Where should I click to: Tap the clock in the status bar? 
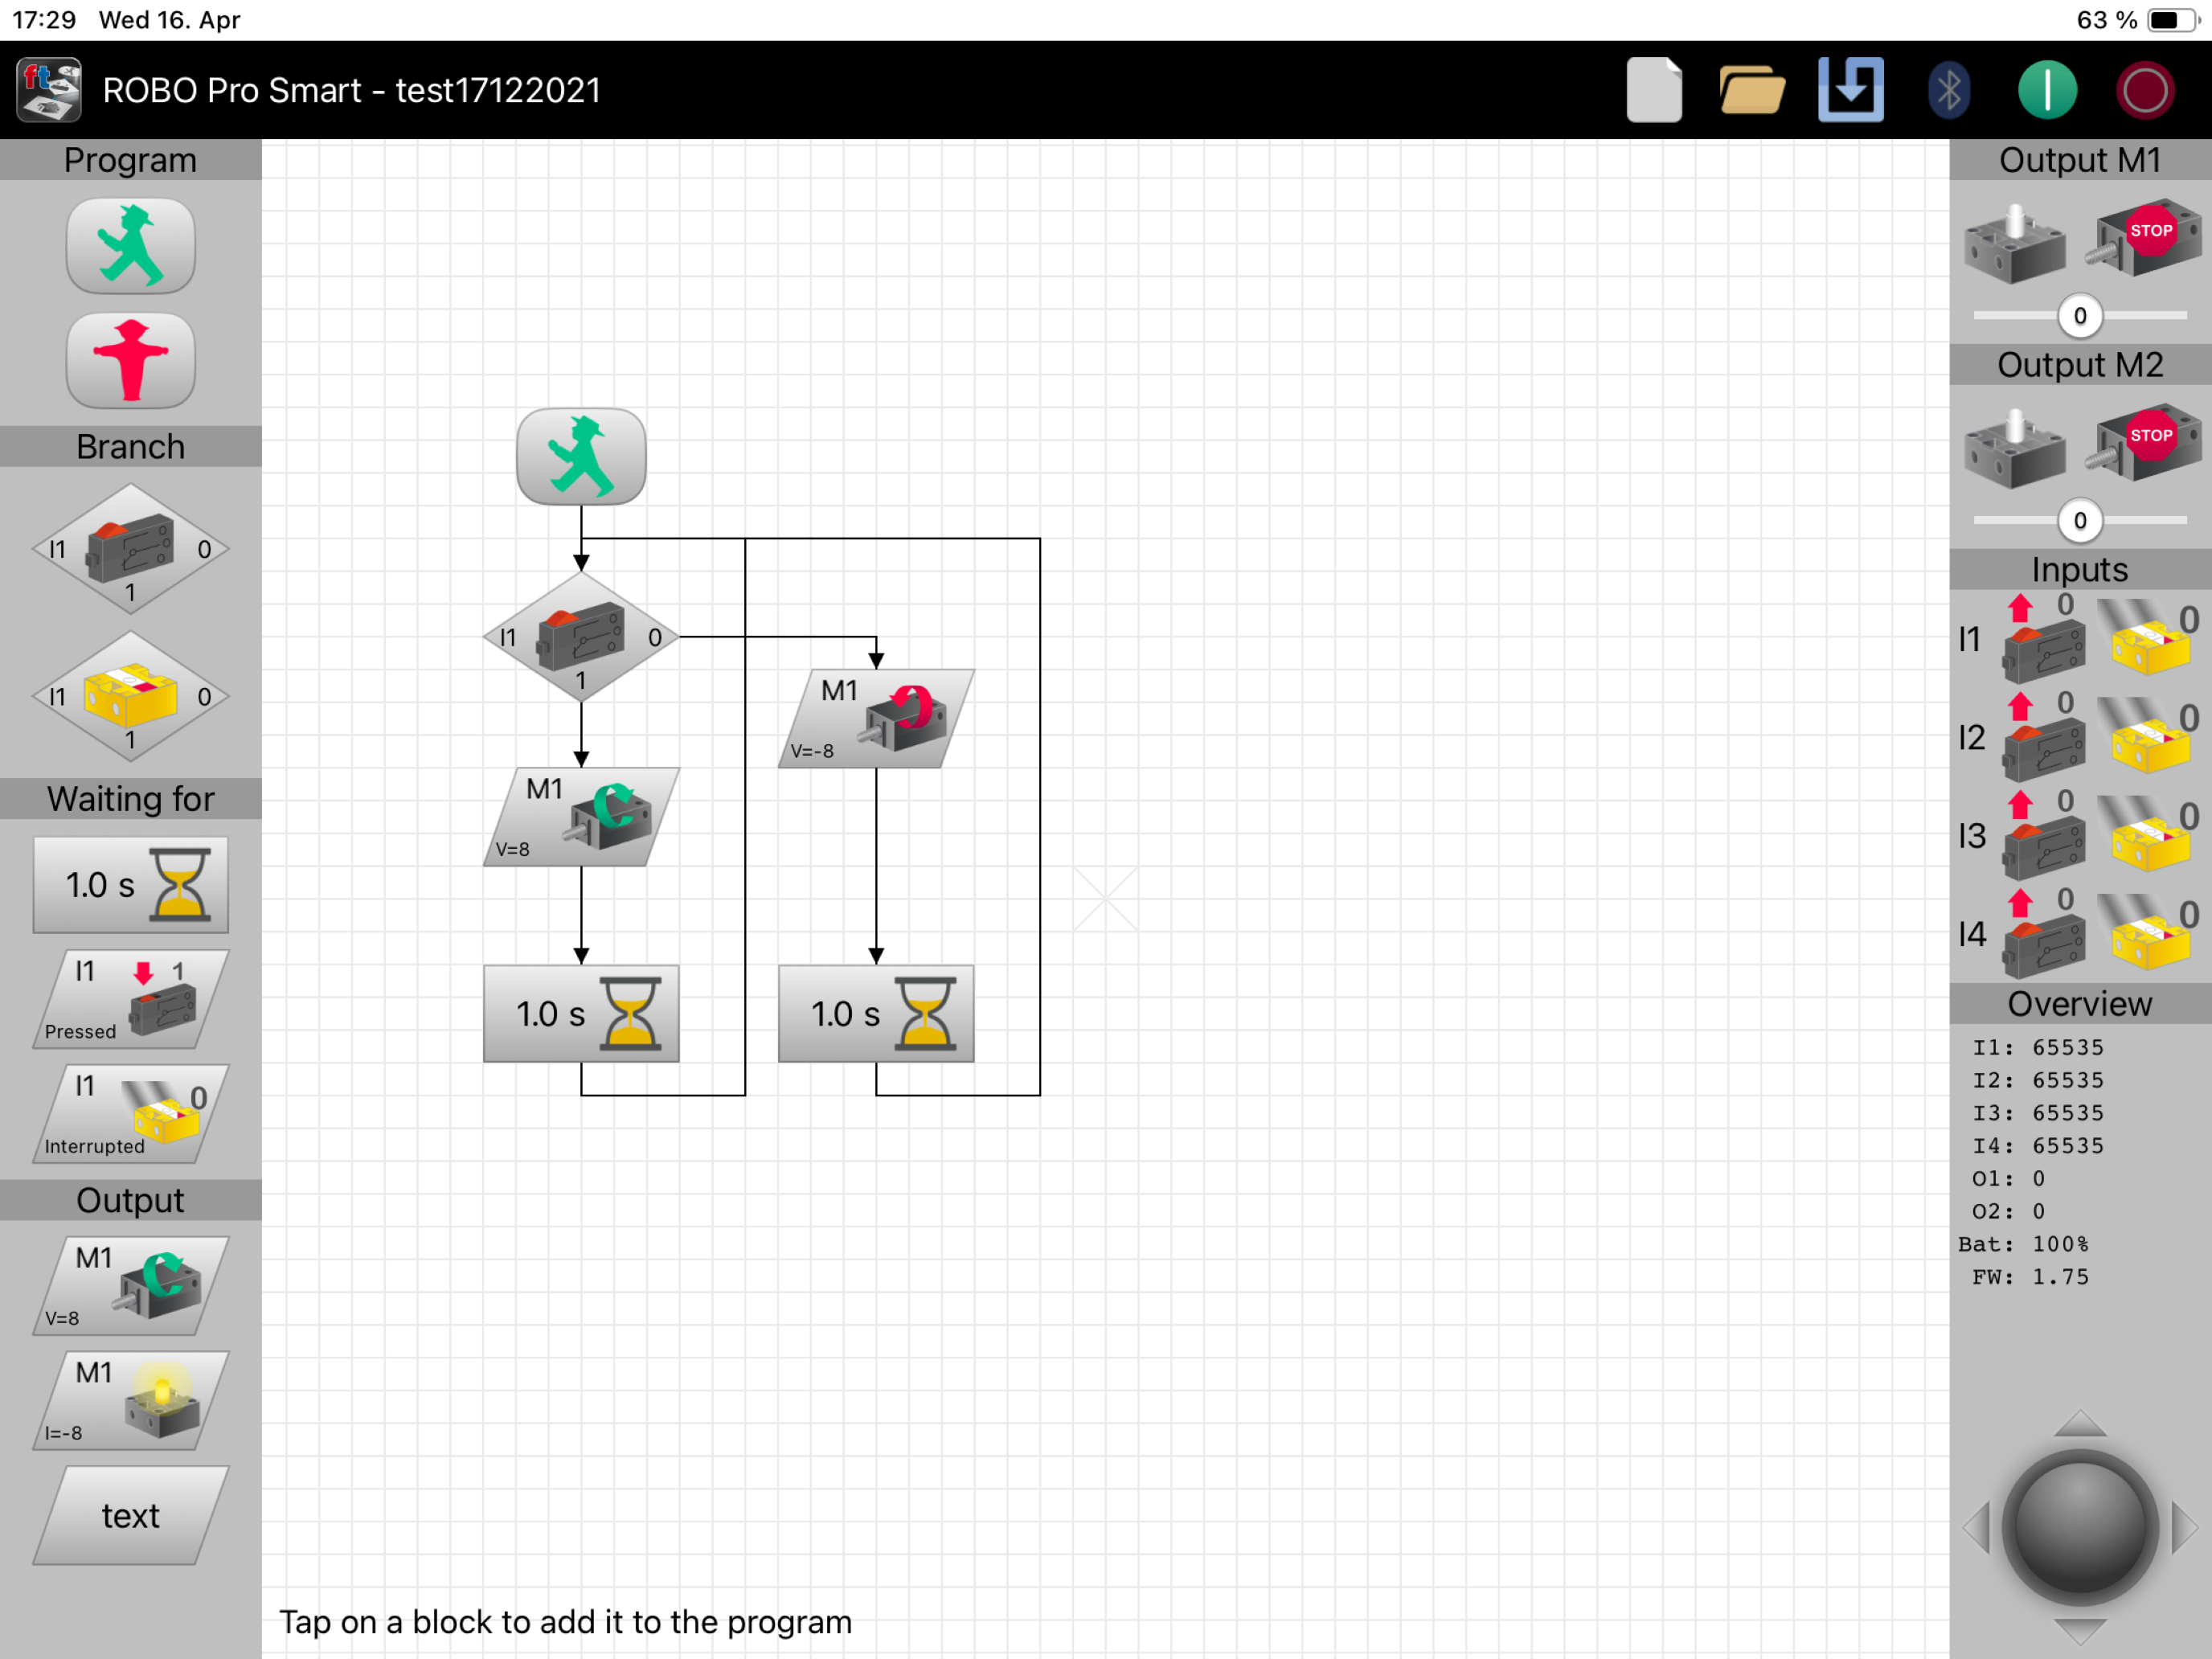44,20
